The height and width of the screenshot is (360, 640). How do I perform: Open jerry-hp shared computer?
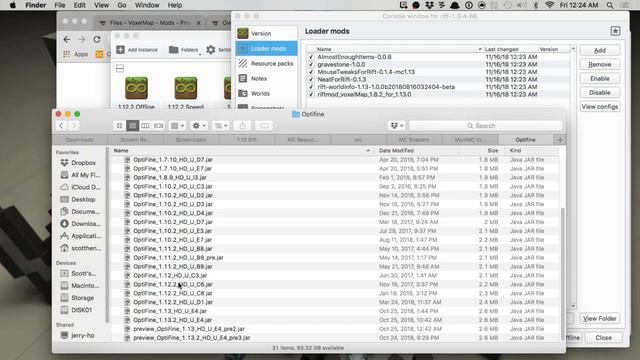pos(78,335)
